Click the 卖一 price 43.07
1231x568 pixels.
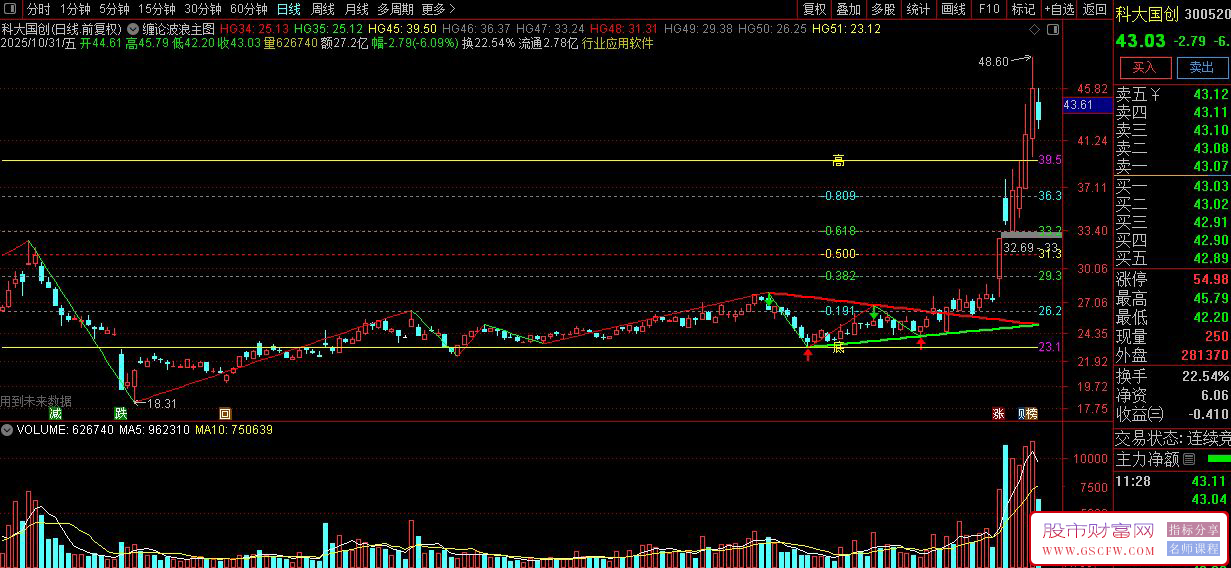click(1209, 166)
